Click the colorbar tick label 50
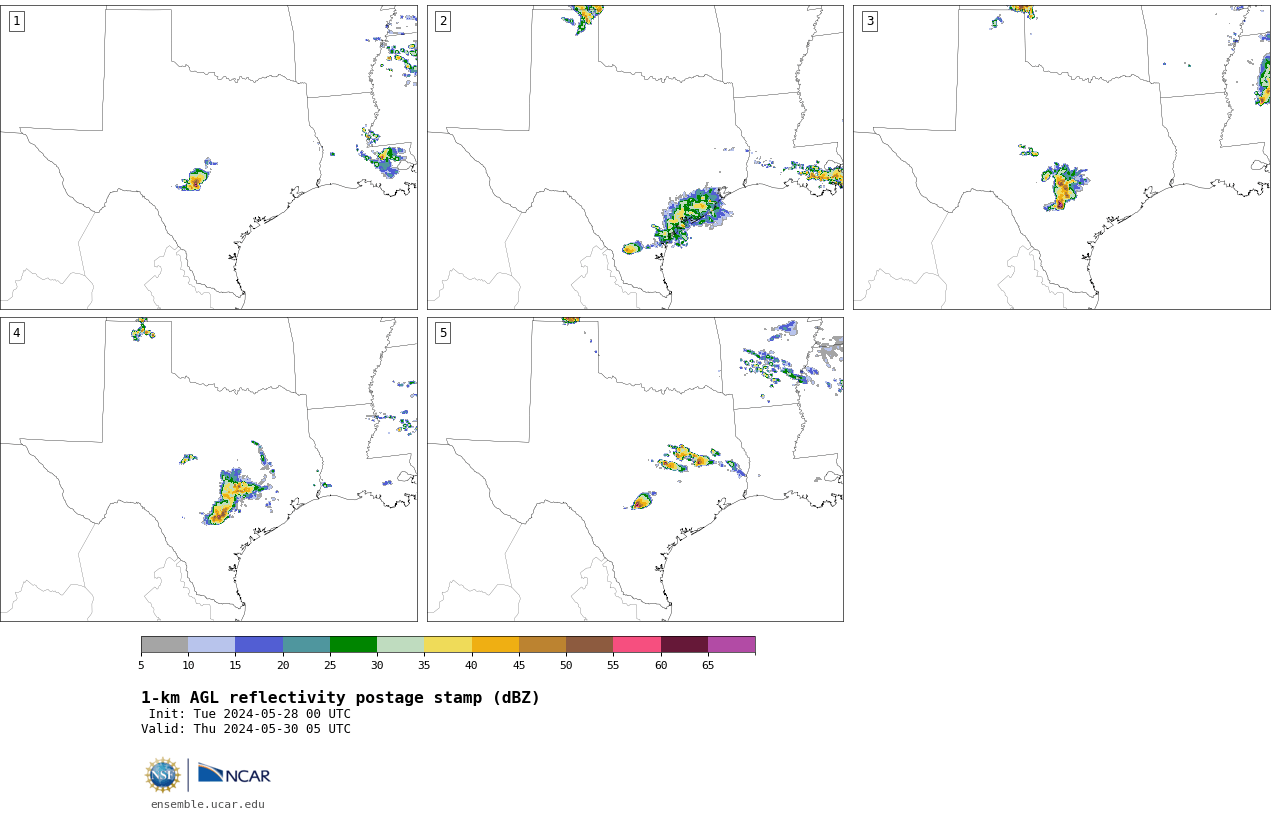 [x=566, y=665]
